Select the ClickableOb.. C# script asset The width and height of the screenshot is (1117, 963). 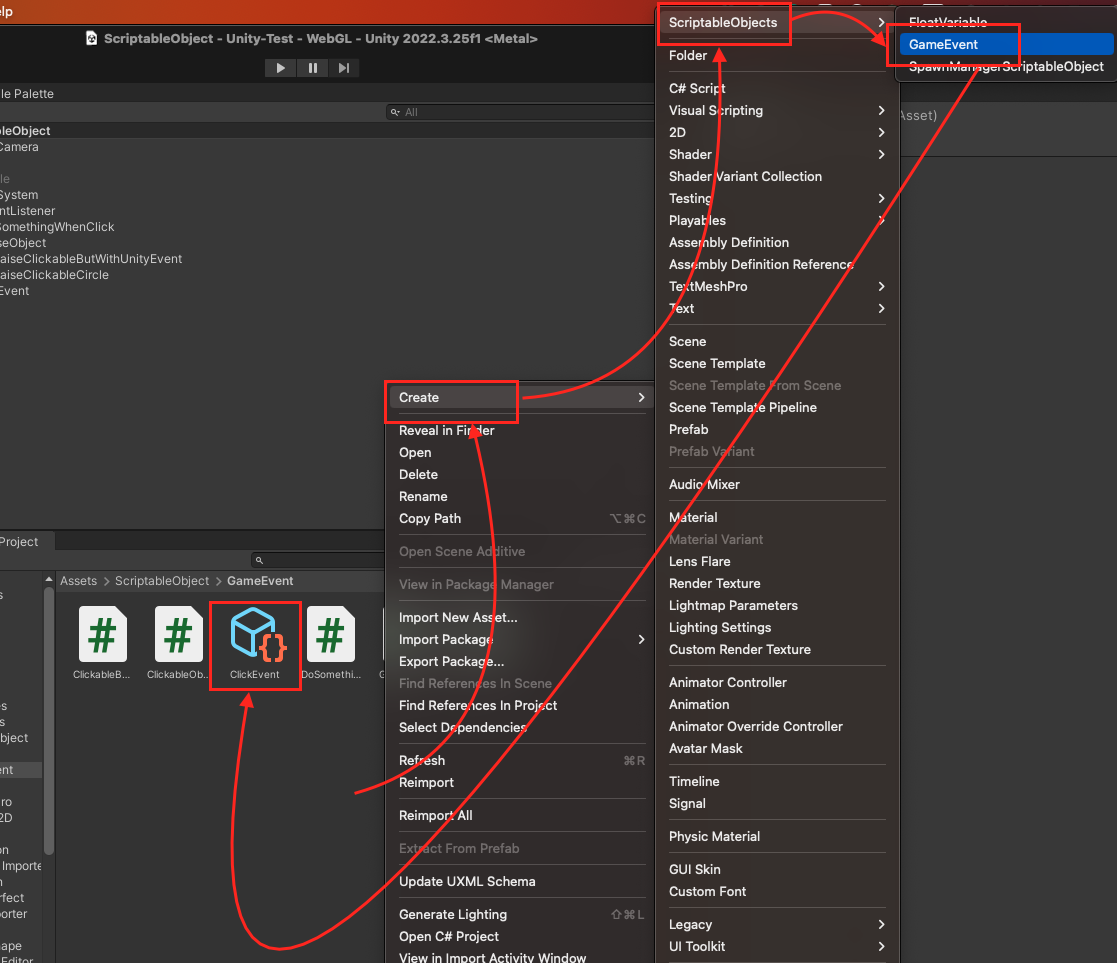pyautogui.click(x=178, y=644)
